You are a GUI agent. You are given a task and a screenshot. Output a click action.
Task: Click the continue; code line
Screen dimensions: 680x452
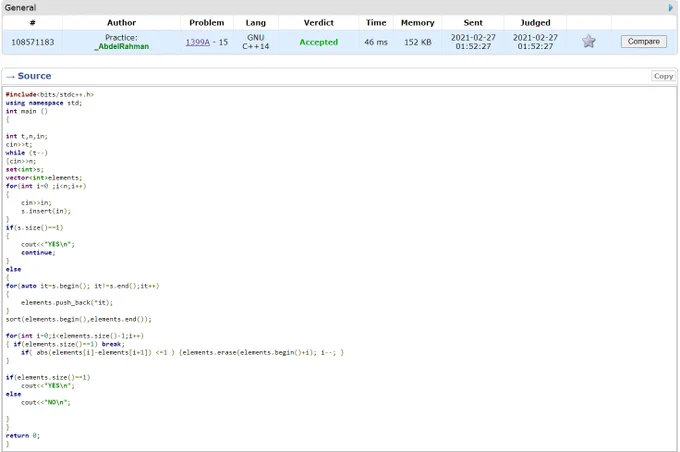(x=38, y=253)
